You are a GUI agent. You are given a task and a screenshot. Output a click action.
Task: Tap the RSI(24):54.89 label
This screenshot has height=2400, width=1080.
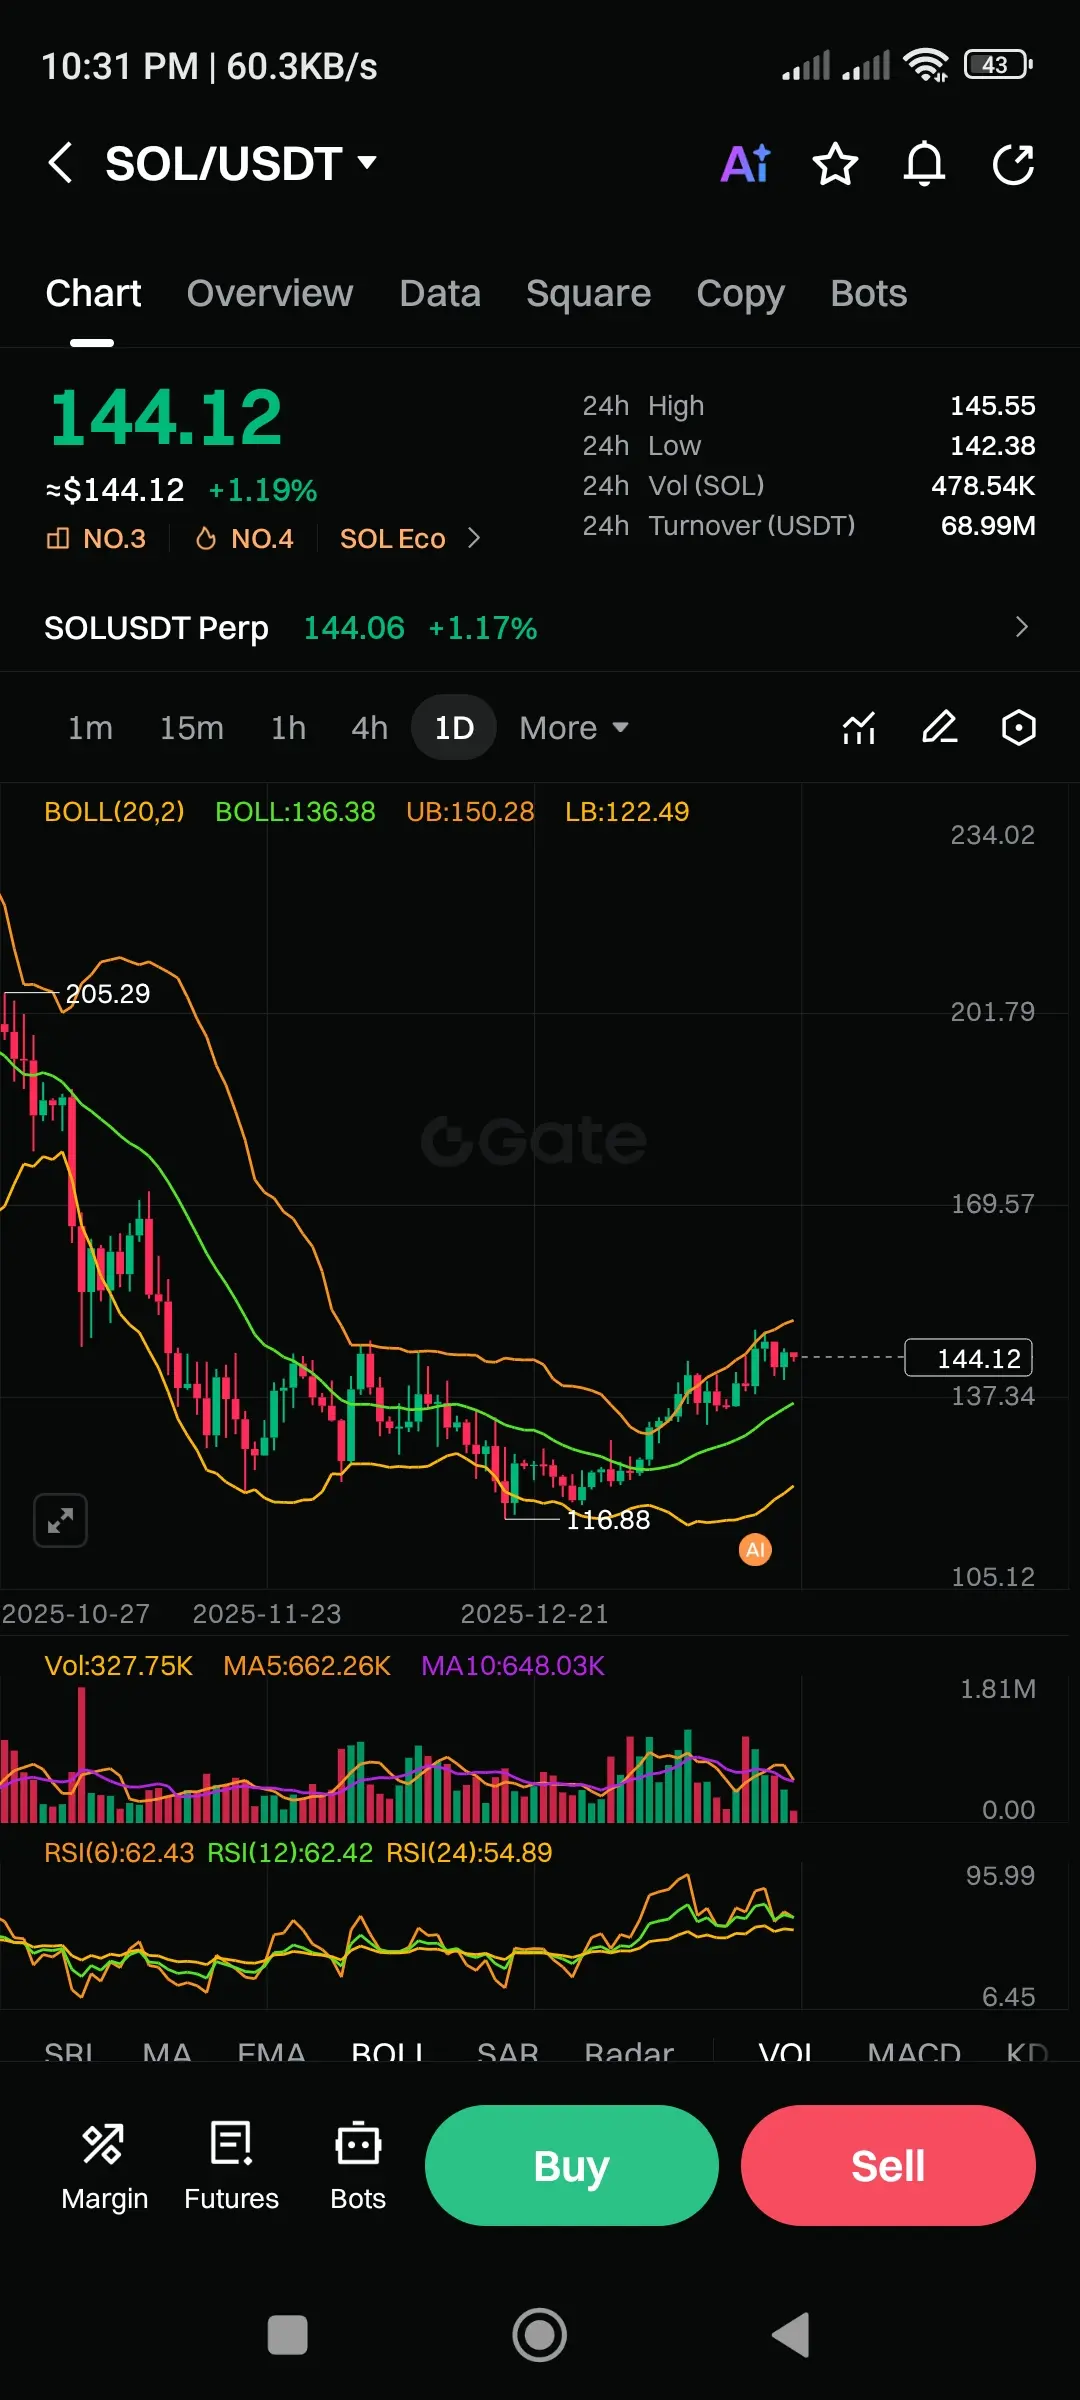coord(469,1853)
